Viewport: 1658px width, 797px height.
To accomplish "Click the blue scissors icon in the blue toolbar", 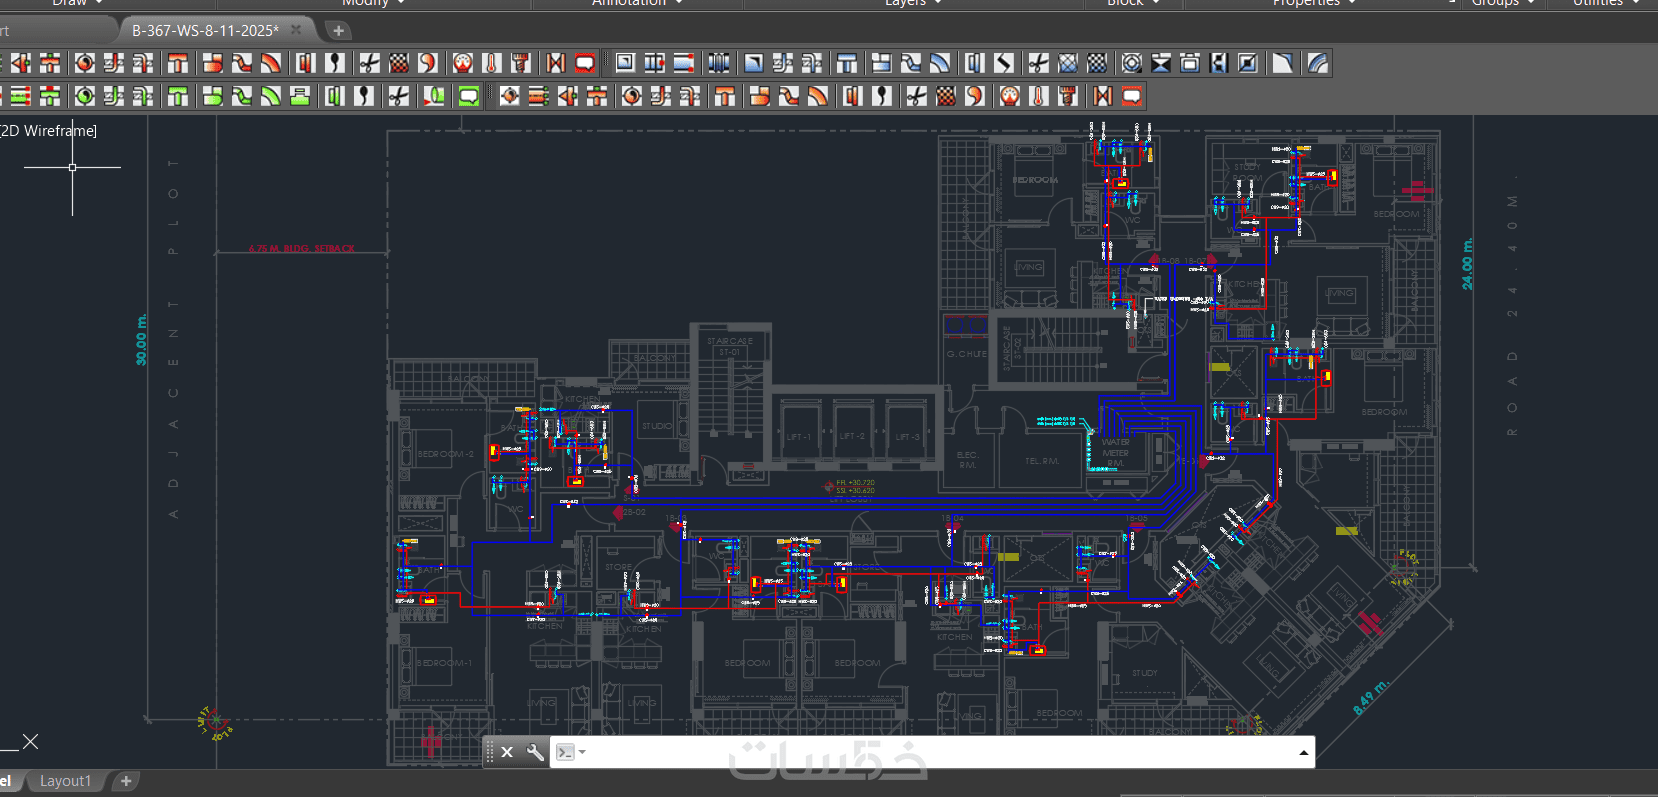I will (1038, 64).
